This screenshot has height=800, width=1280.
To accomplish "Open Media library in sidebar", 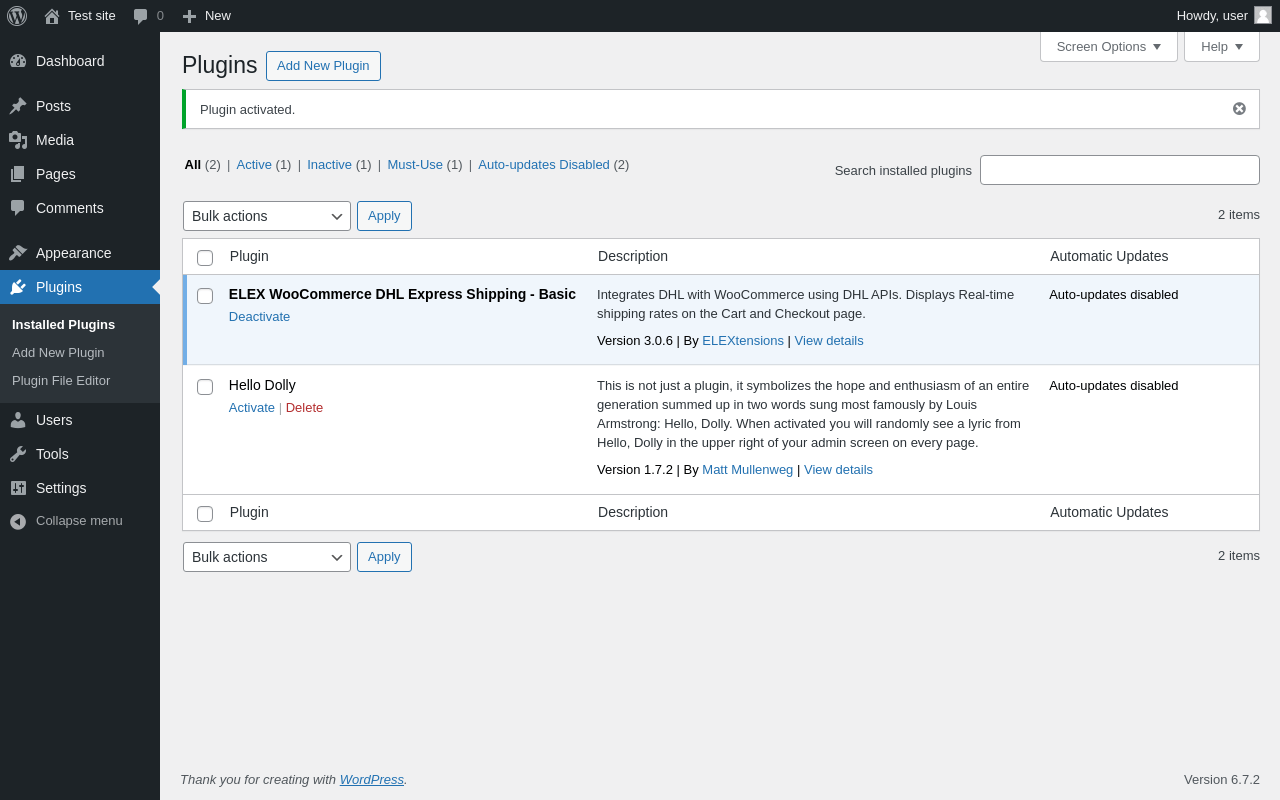I will coord(55,140).
